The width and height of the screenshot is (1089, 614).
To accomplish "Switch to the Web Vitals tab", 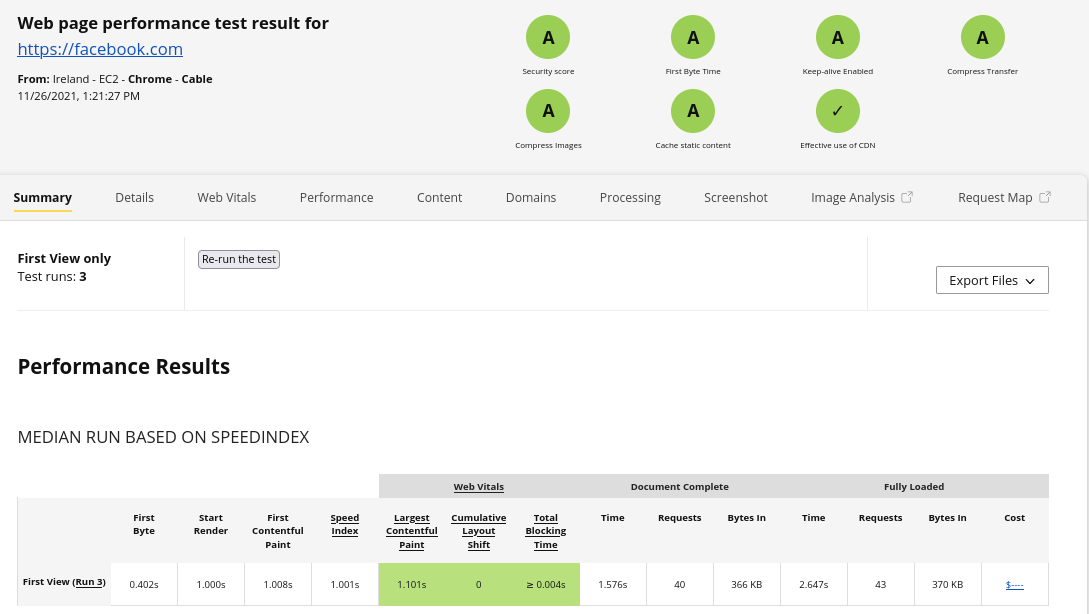I will 227,198.
